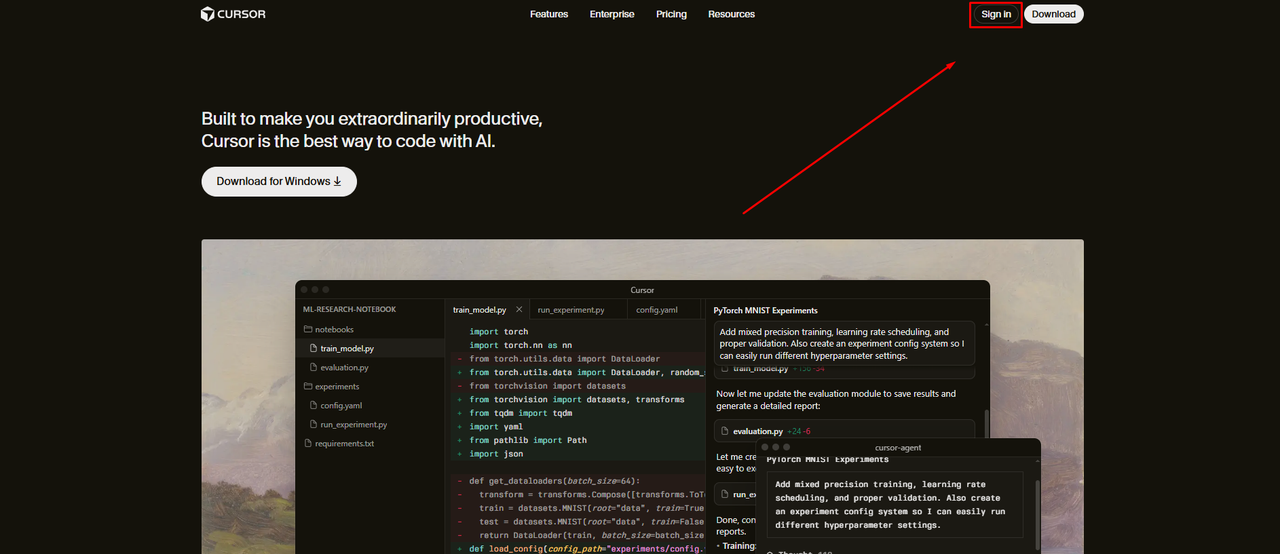Click the 'import json' code line

pyautogui.click(x=496, y=453)
